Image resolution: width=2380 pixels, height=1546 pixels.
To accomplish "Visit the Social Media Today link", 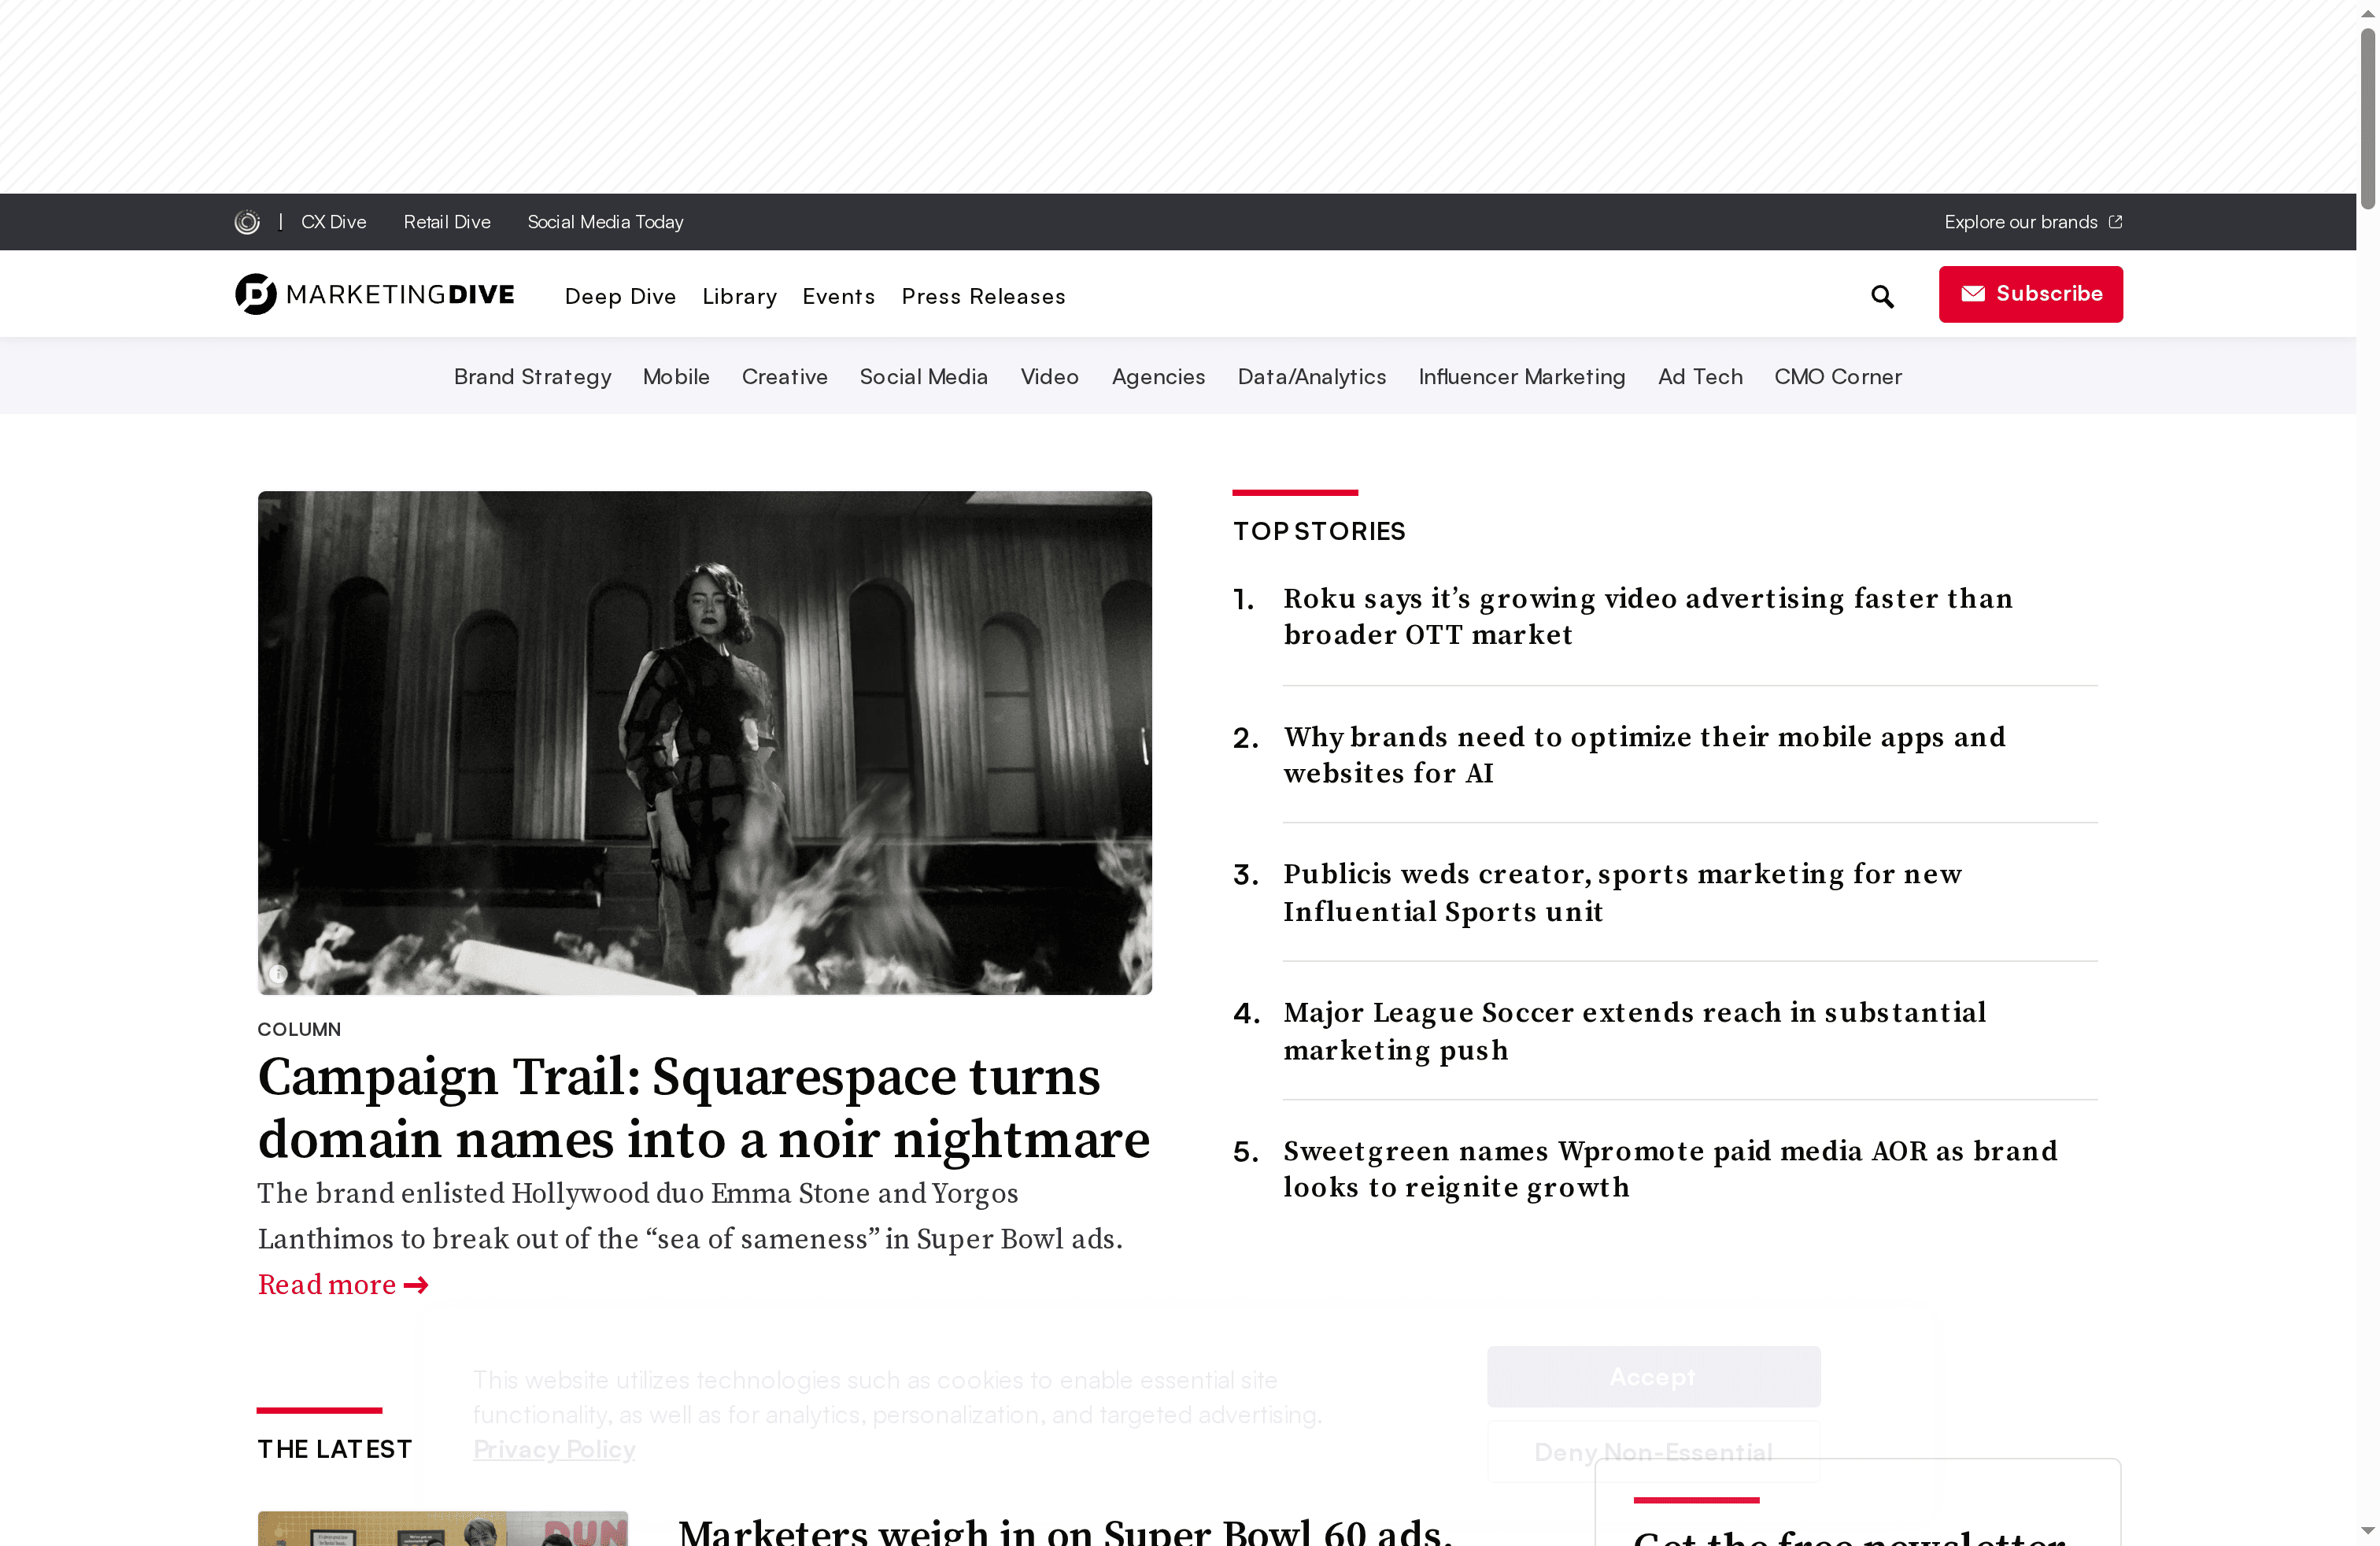I will 605,222.
